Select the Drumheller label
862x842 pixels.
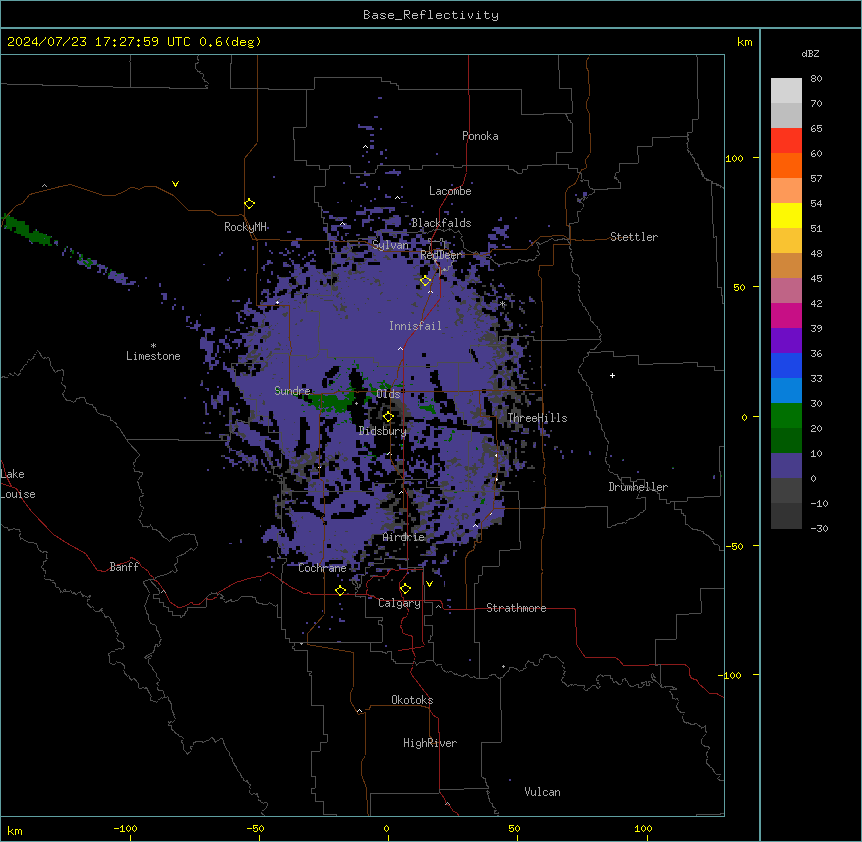pos(638,487)
